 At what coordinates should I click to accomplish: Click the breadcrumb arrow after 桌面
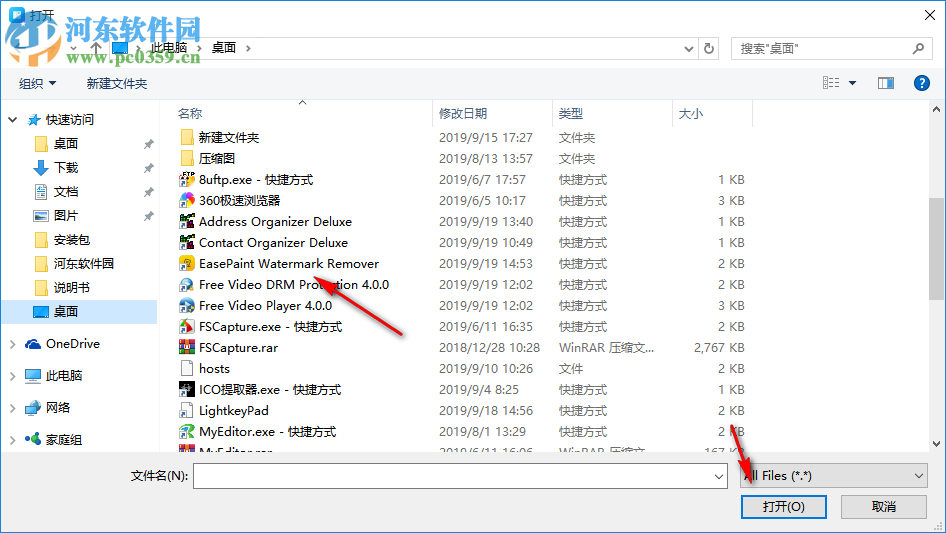(x=248, y=48)
